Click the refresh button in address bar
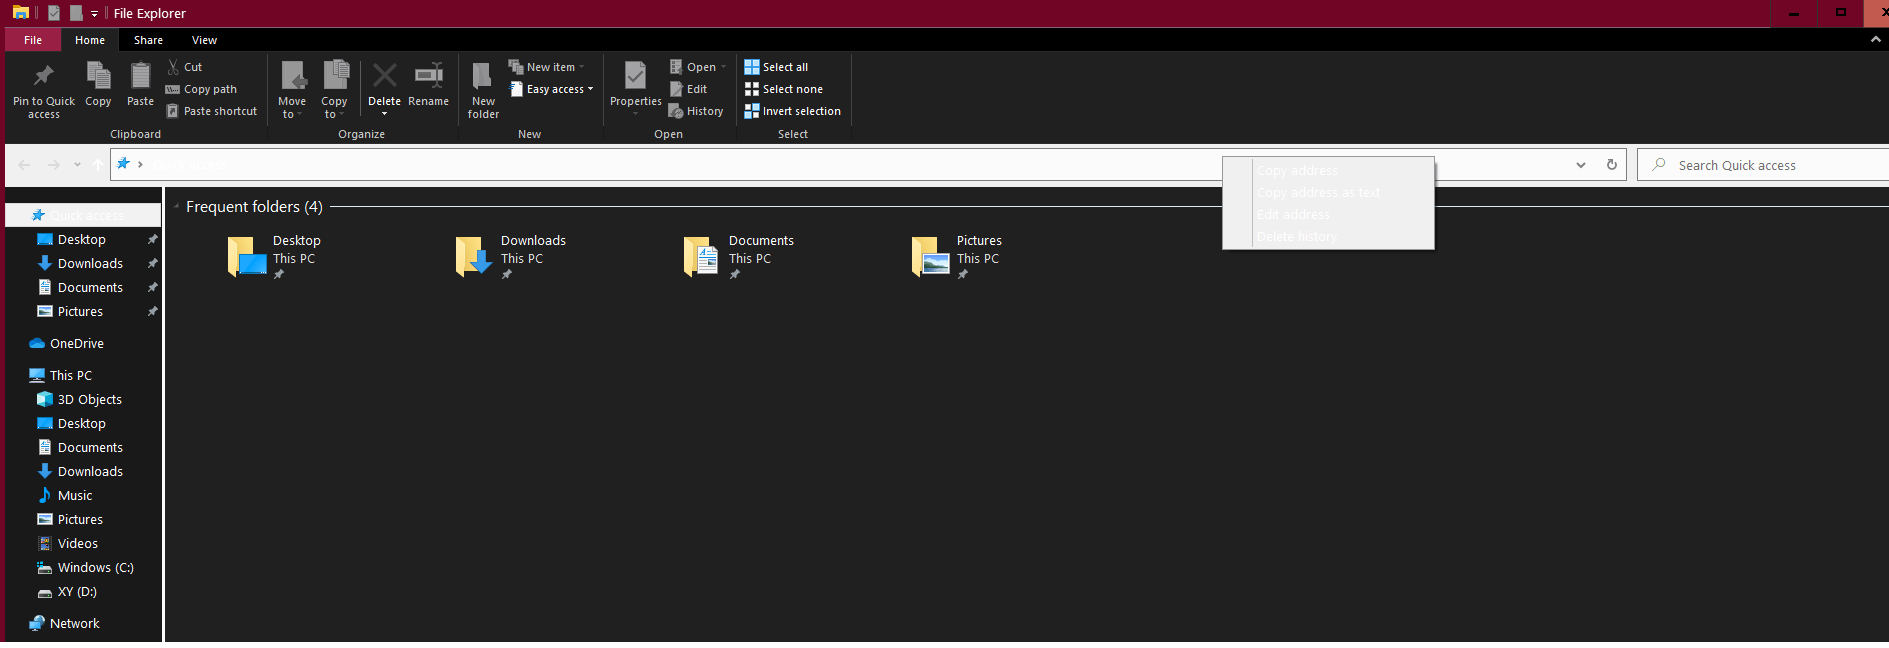The image size is (1889, 648). tap(1612, 165)
